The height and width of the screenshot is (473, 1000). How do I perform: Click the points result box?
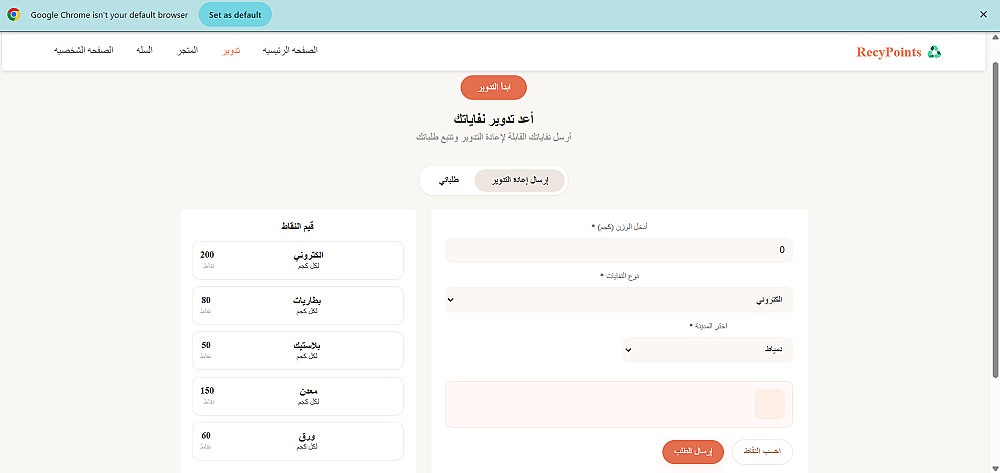[x=619, y=404]
